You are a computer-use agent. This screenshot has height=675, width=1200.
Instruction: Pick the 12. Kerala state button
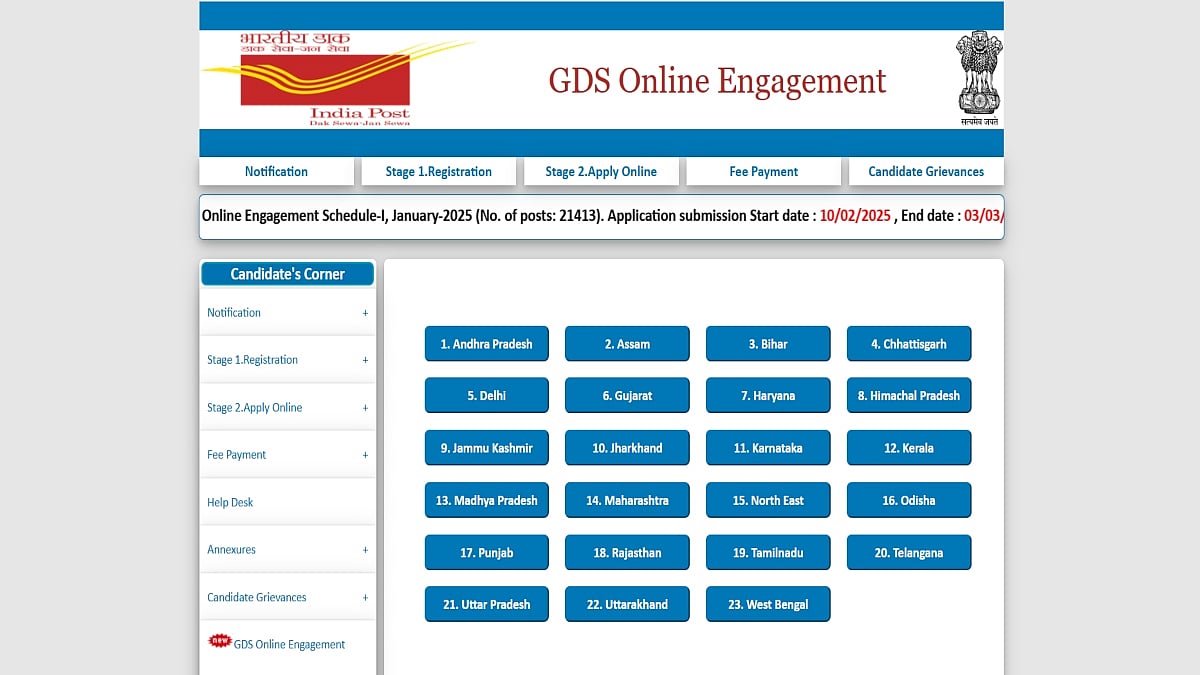(x=908, y=448)
